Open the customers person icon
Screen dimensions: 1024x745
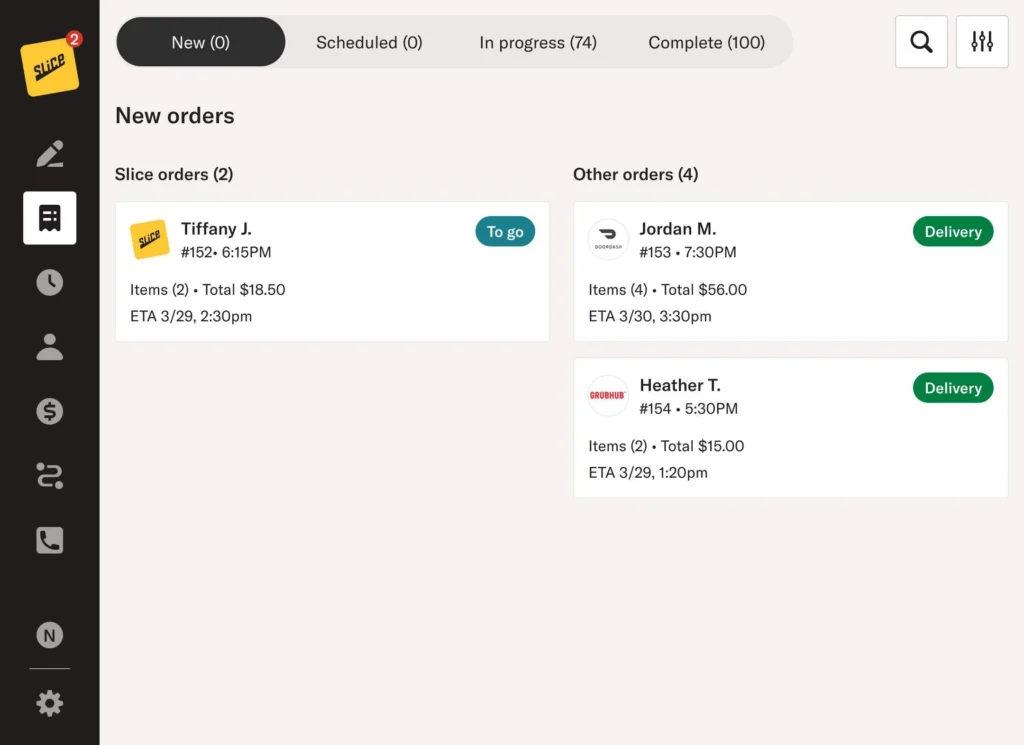click(x=49, y=347)
